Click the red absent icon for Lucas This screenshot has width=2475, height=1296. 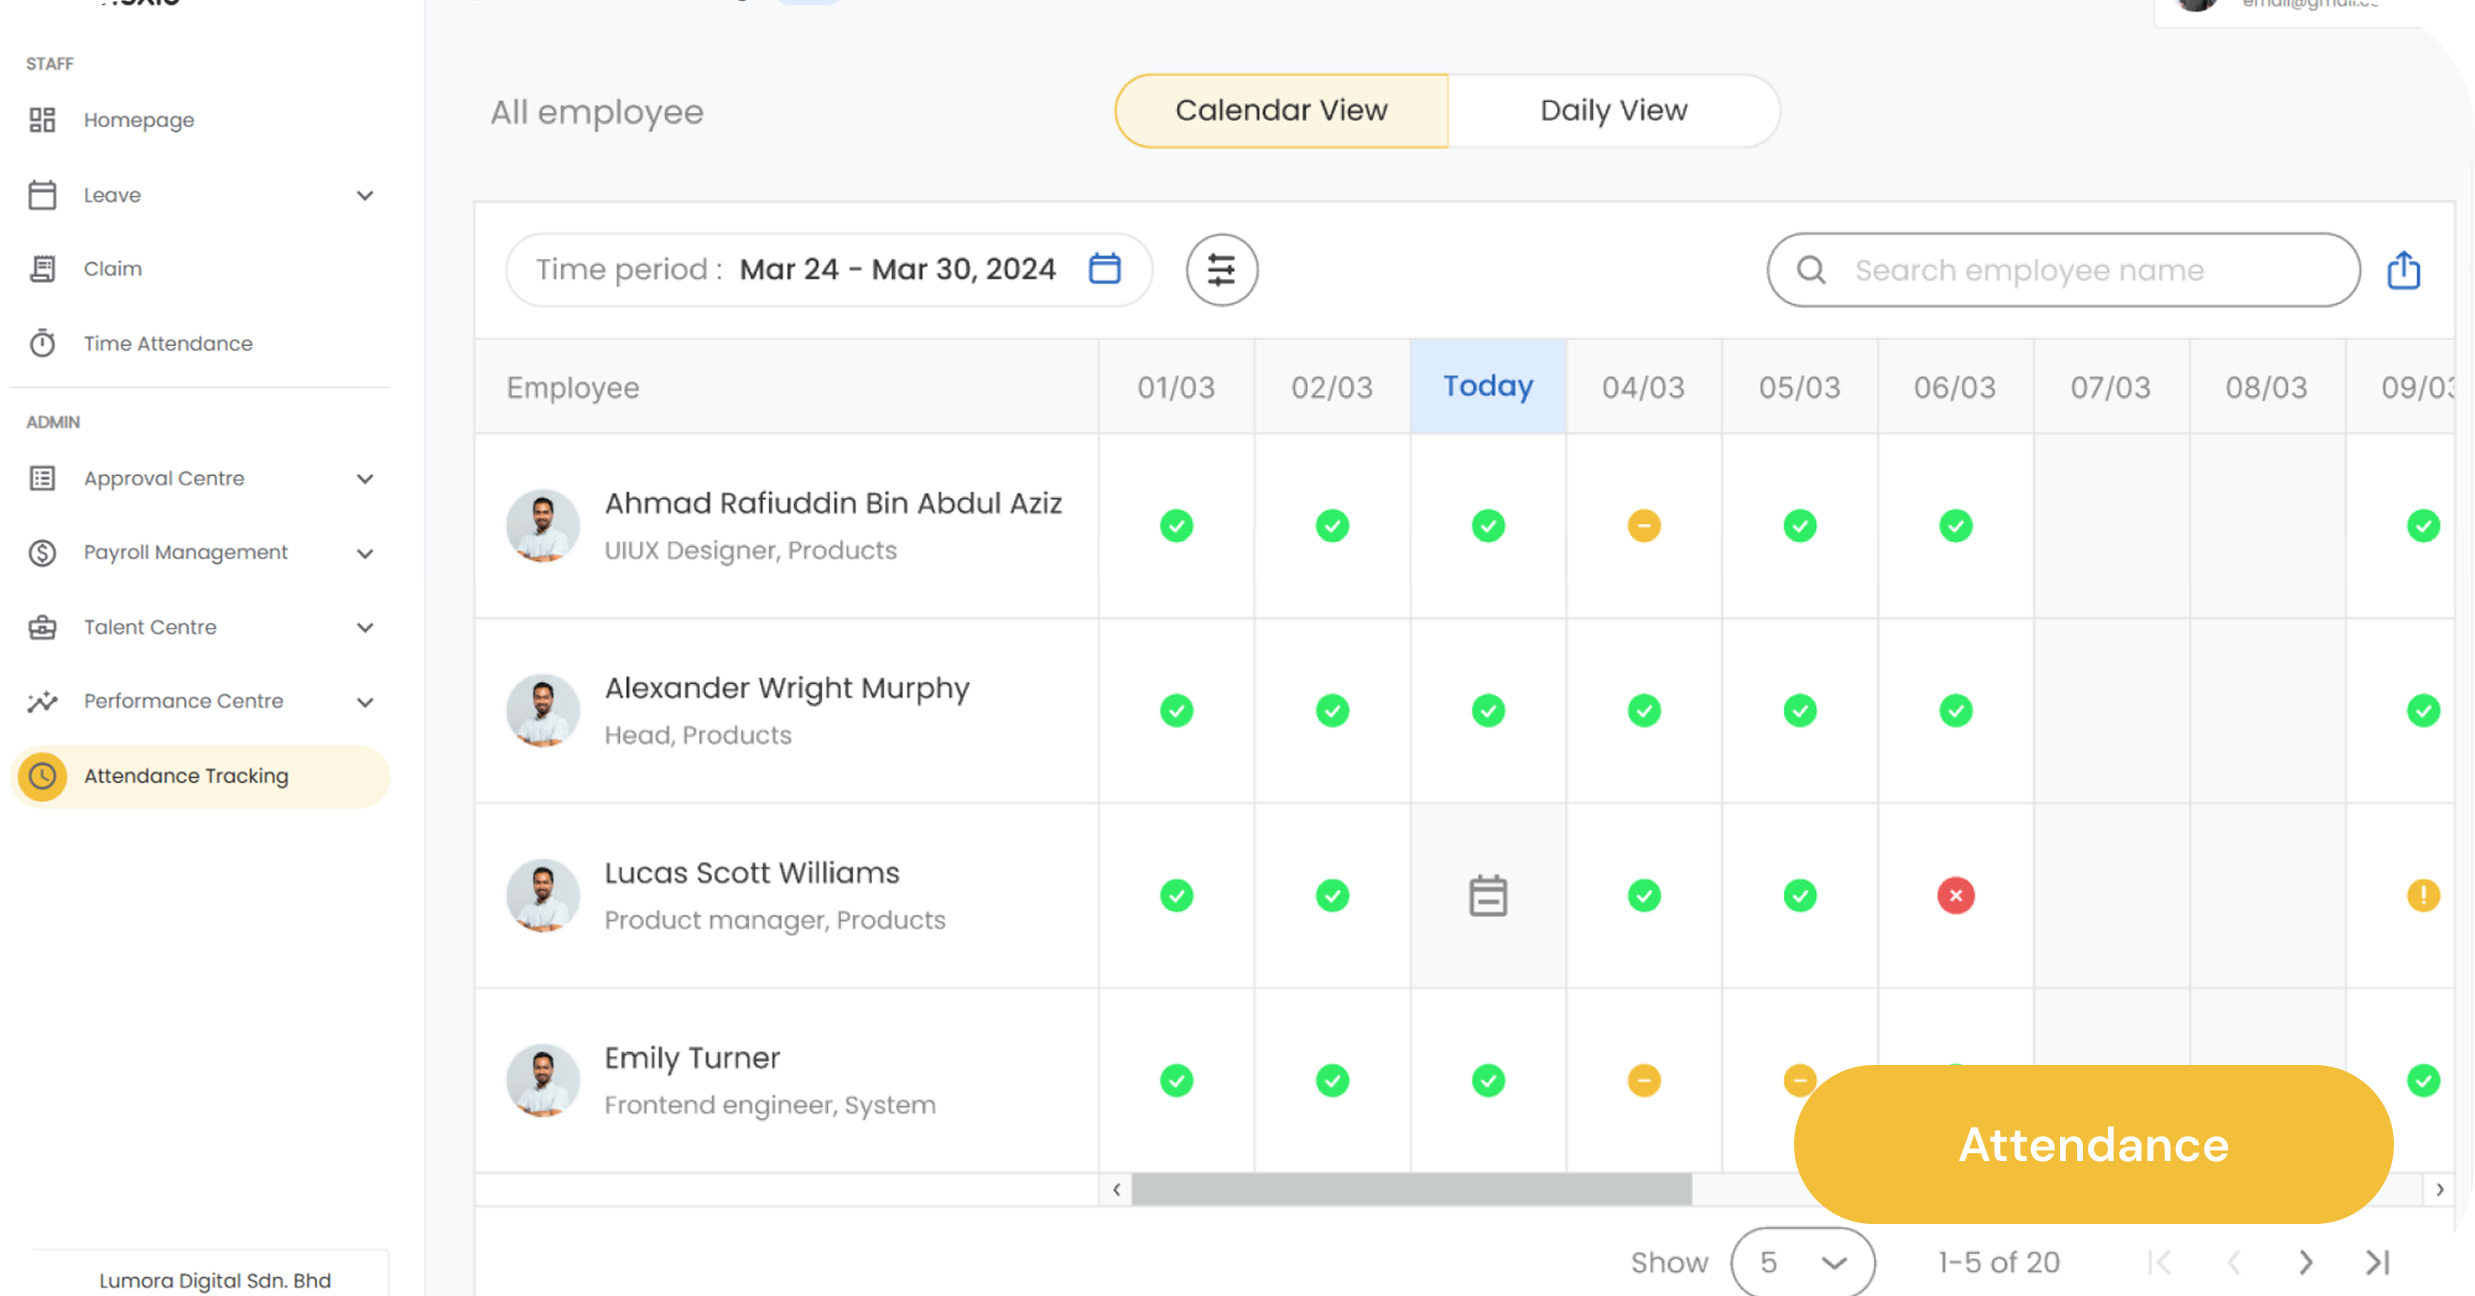point(1955,896)
